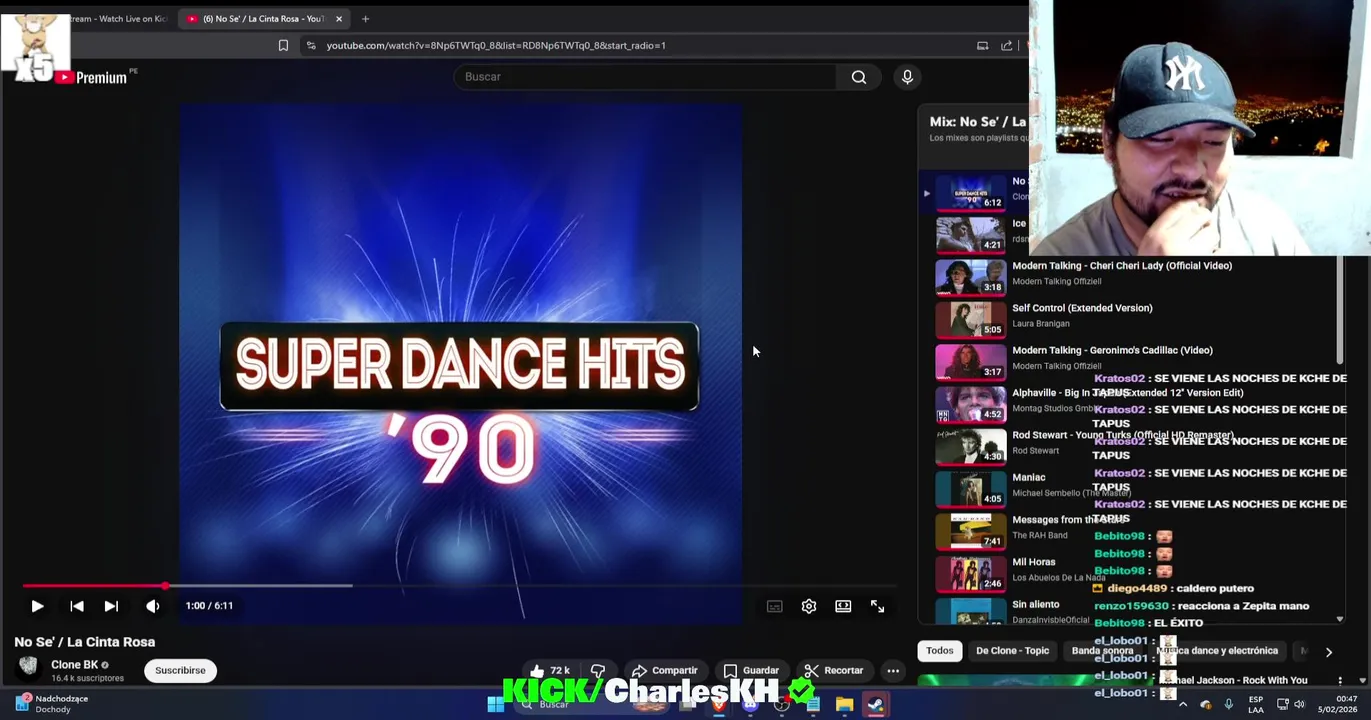
Task: Subscribe with the Suscribirse button
Action: pyautogui.click(x=180, y=671)
